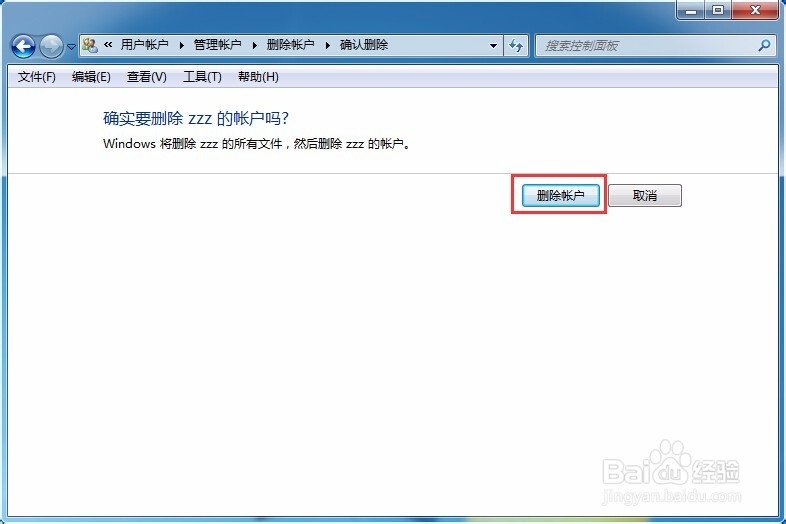Open the 文件(F) menu

(x=37, y=77)
